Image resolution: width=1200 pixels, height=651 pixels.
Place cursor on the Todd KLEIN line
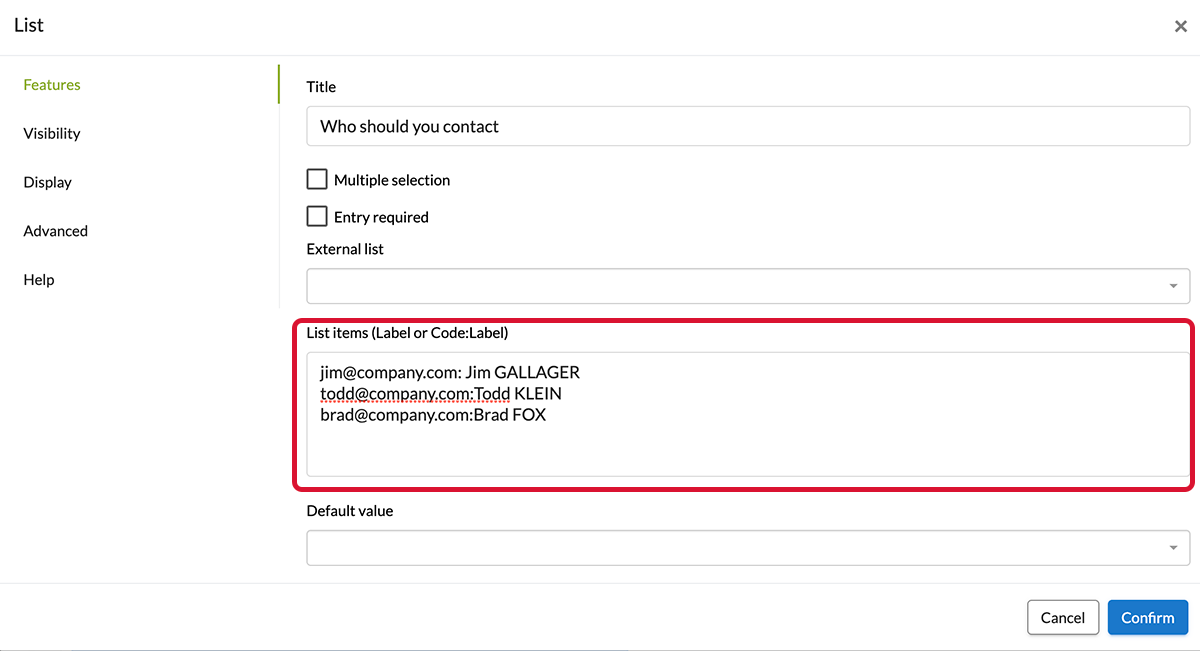click(441, 394)
